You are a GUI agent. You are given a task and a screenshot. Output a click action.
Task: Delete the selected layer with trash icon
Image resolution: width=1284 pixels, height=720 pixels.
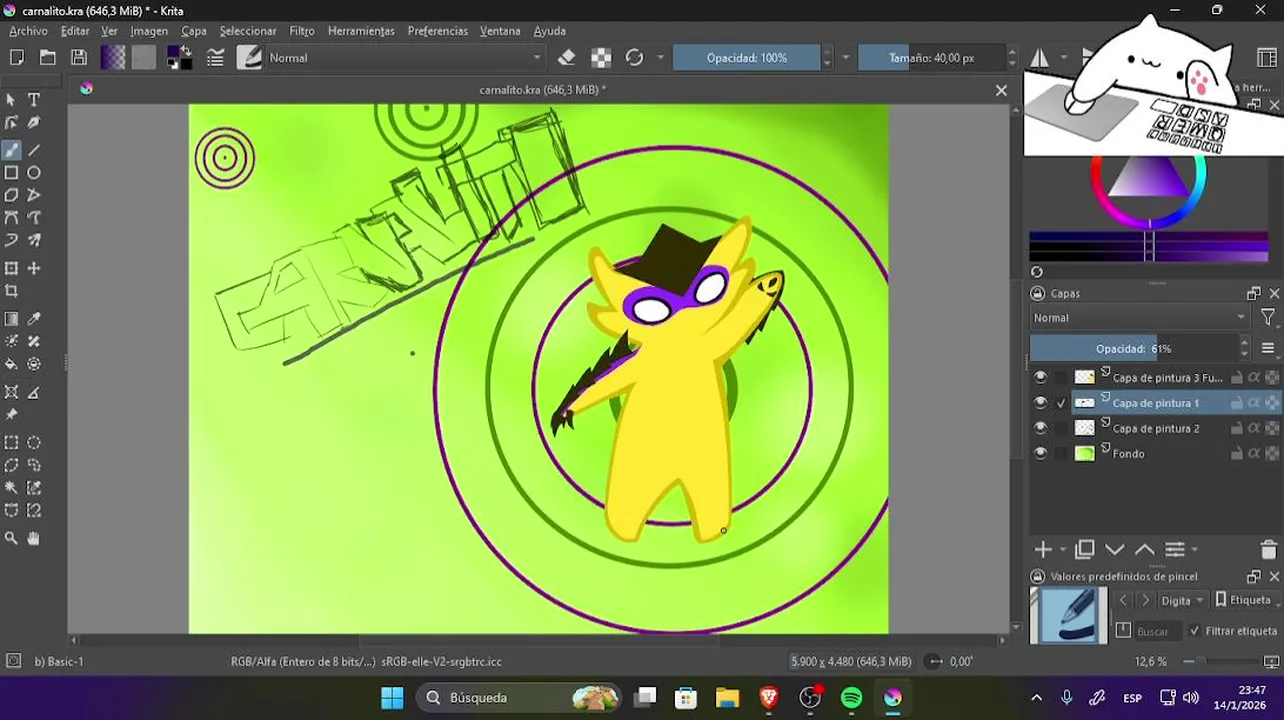click(x=1269, y=550)
